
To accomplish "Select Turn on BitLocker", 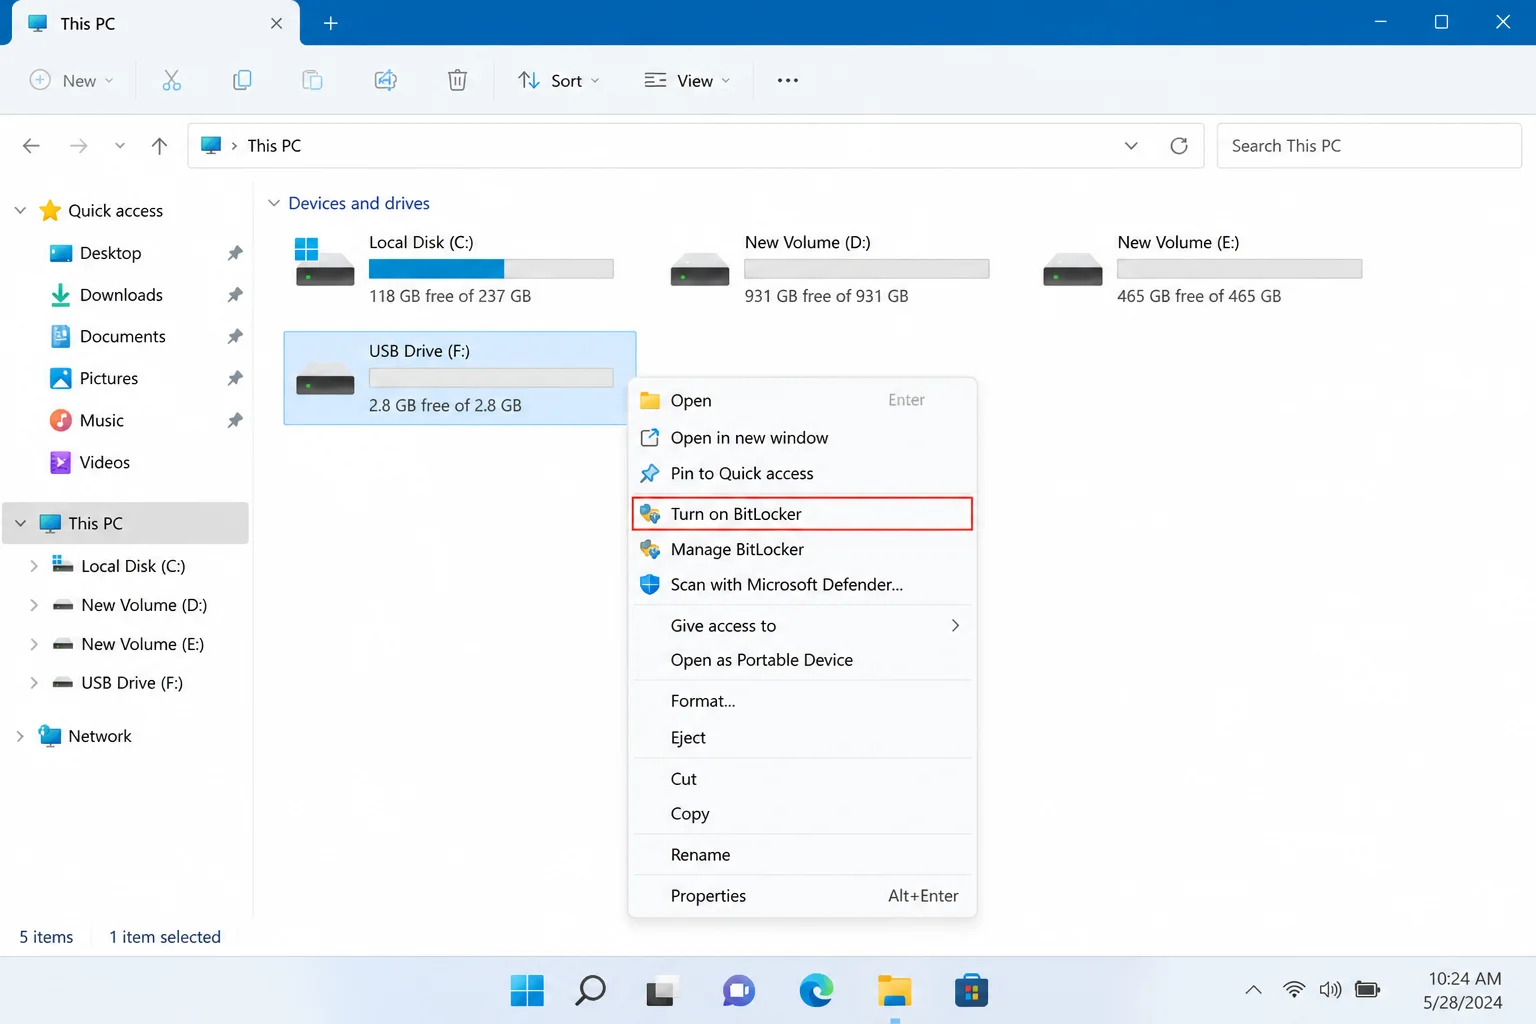I will point(802,514).
